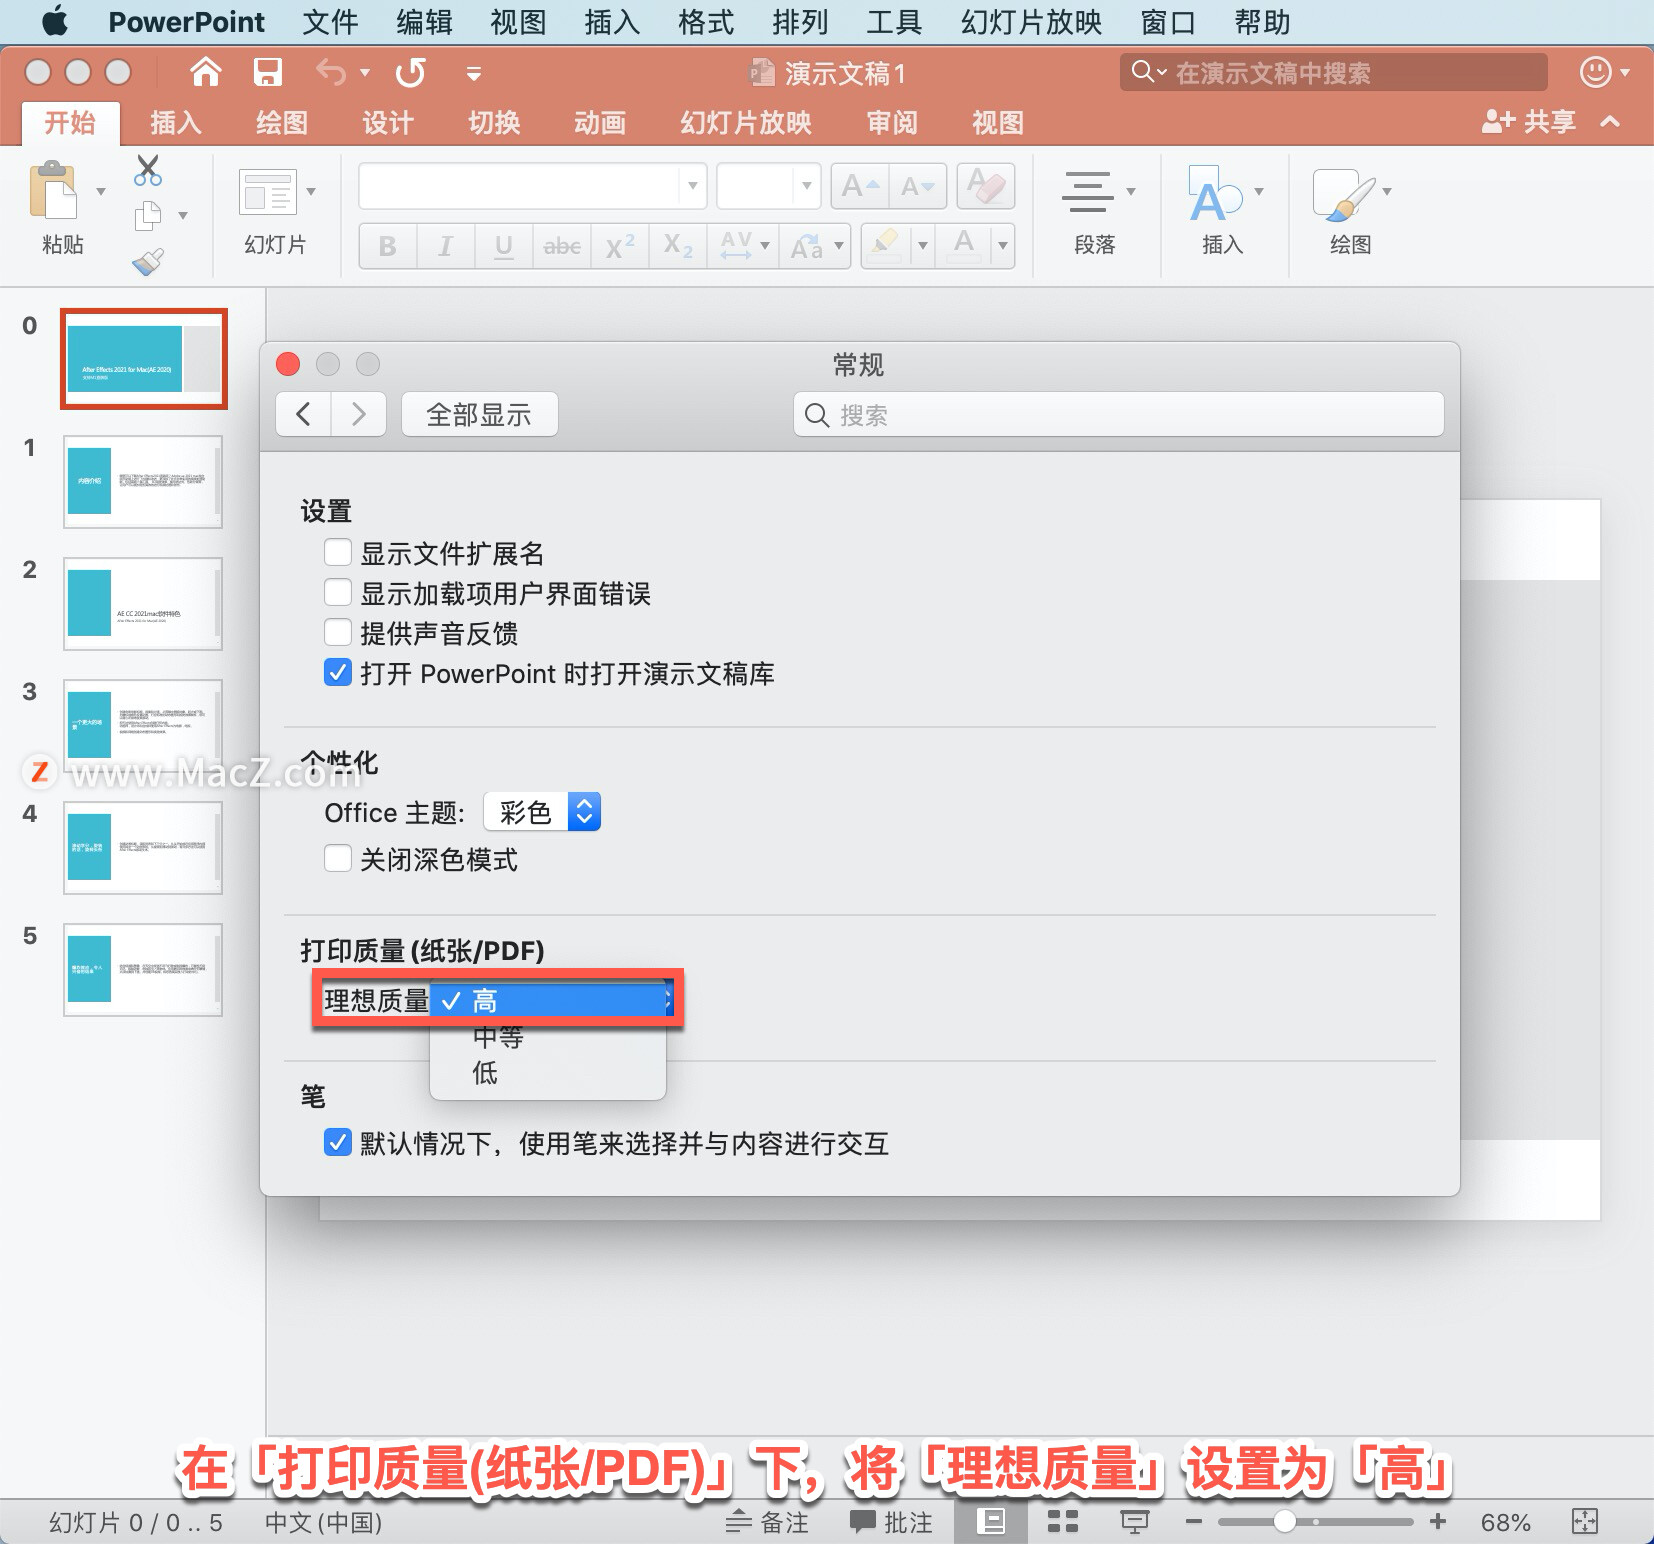This screenshot has height=1544, width=1654.
Task: Expand customize quick access toolbar arrow
Action: 474,73
